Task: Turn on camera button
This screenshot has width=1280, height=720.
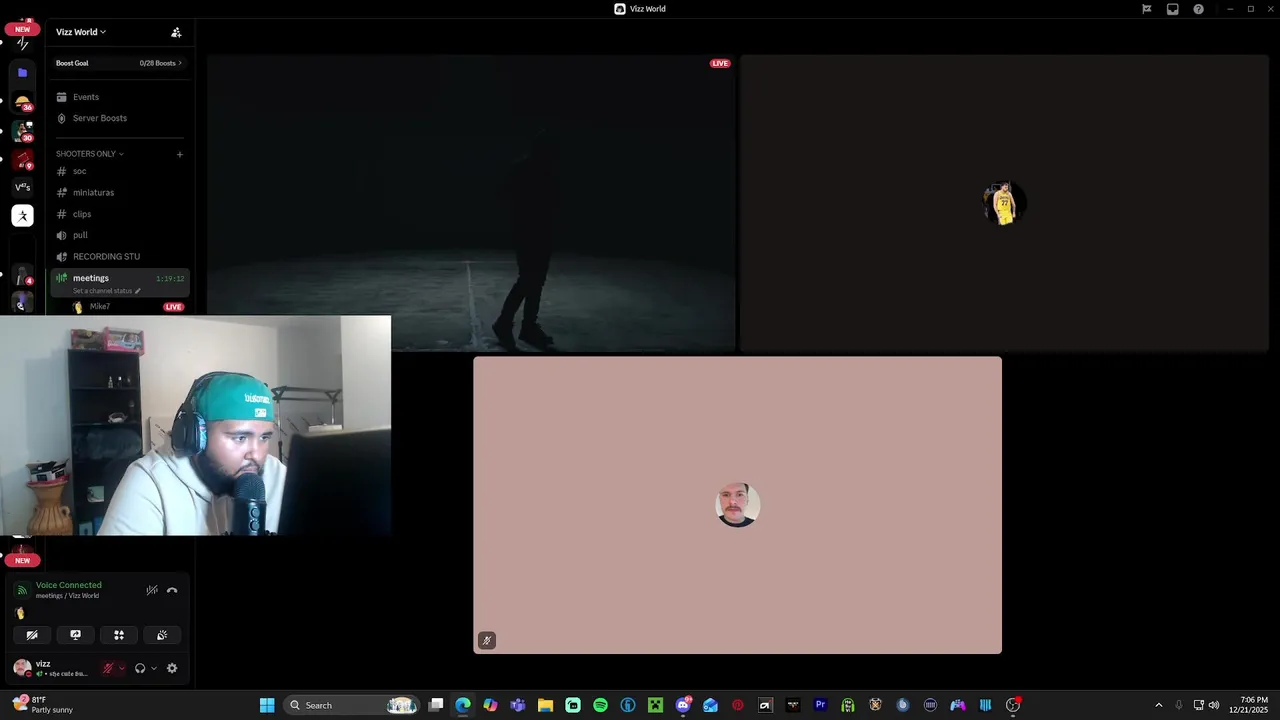Action: pyautogui.click(x=32, y=635)
